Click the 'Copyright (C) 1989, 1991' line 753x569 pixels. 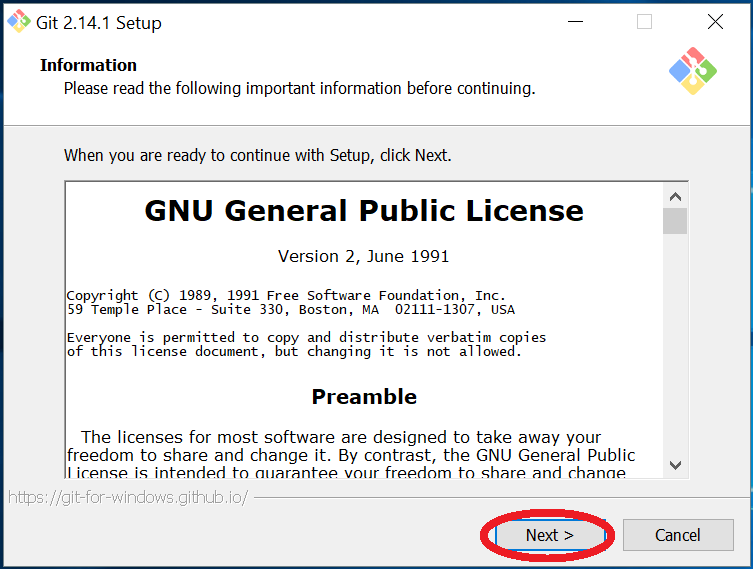(286, 295)
